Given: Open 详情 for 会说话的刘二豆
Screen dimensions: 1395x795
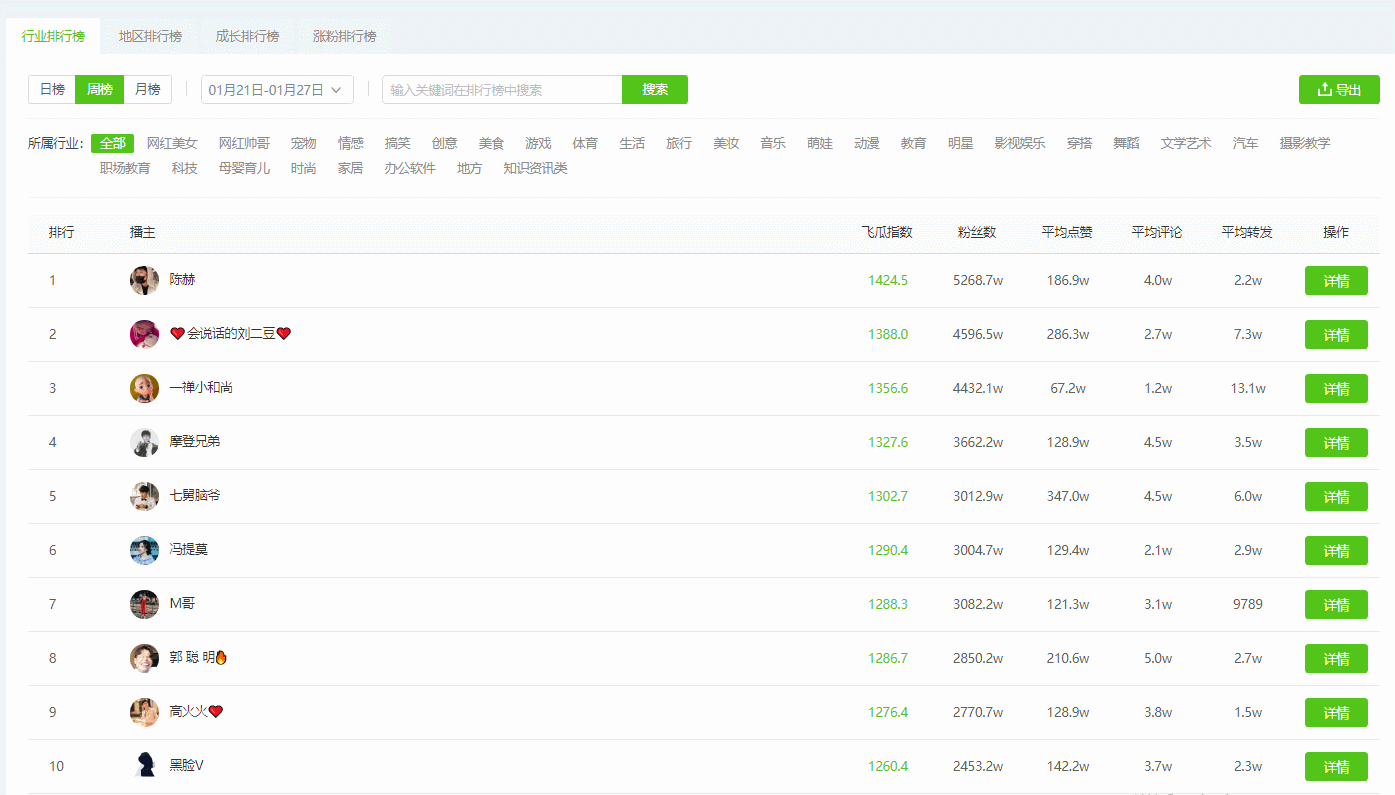Looking at the screenshot, I should coord(1336,335).
